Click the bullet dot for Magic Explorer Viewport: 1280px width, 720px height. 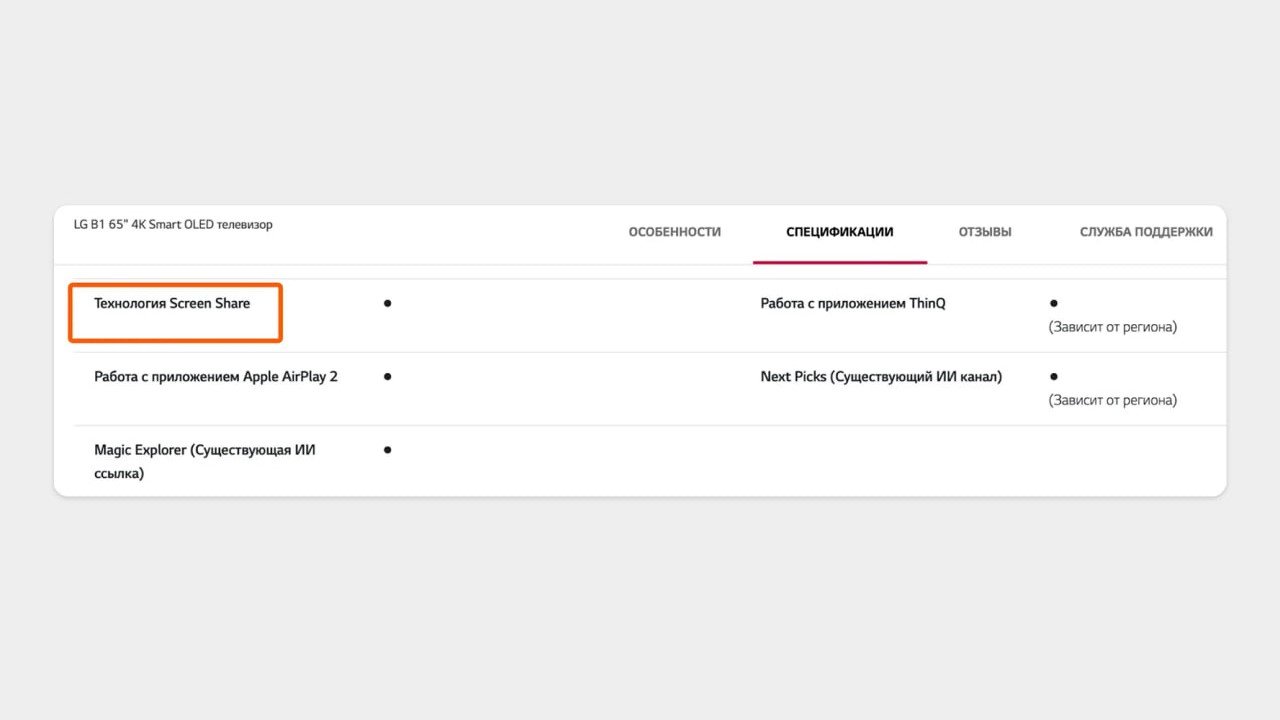click(x=387, y=450)
